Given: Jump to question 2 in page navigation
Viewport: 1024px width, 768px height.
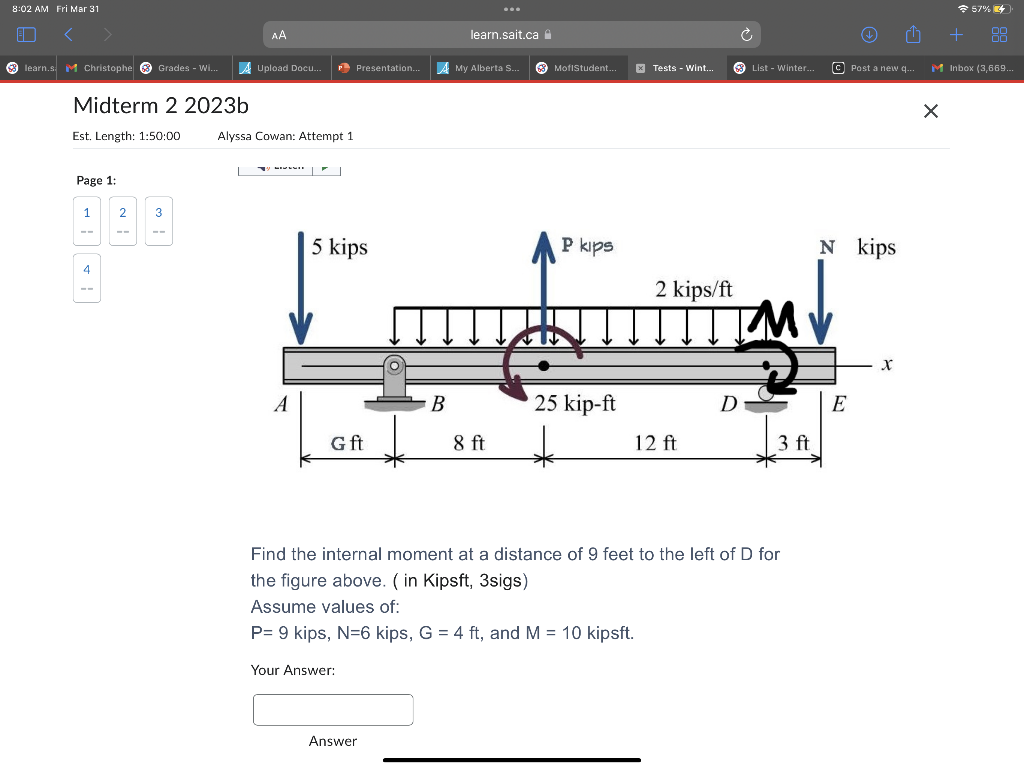Looking at the screenshot, I should point(123,221).
